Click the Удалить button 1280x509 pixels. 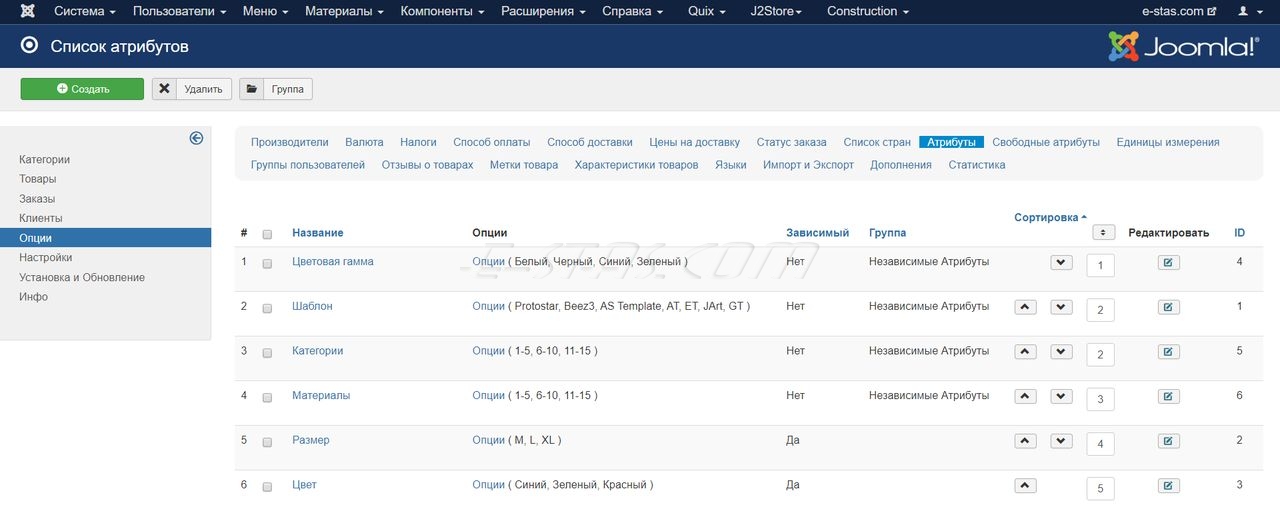[192, 89]
